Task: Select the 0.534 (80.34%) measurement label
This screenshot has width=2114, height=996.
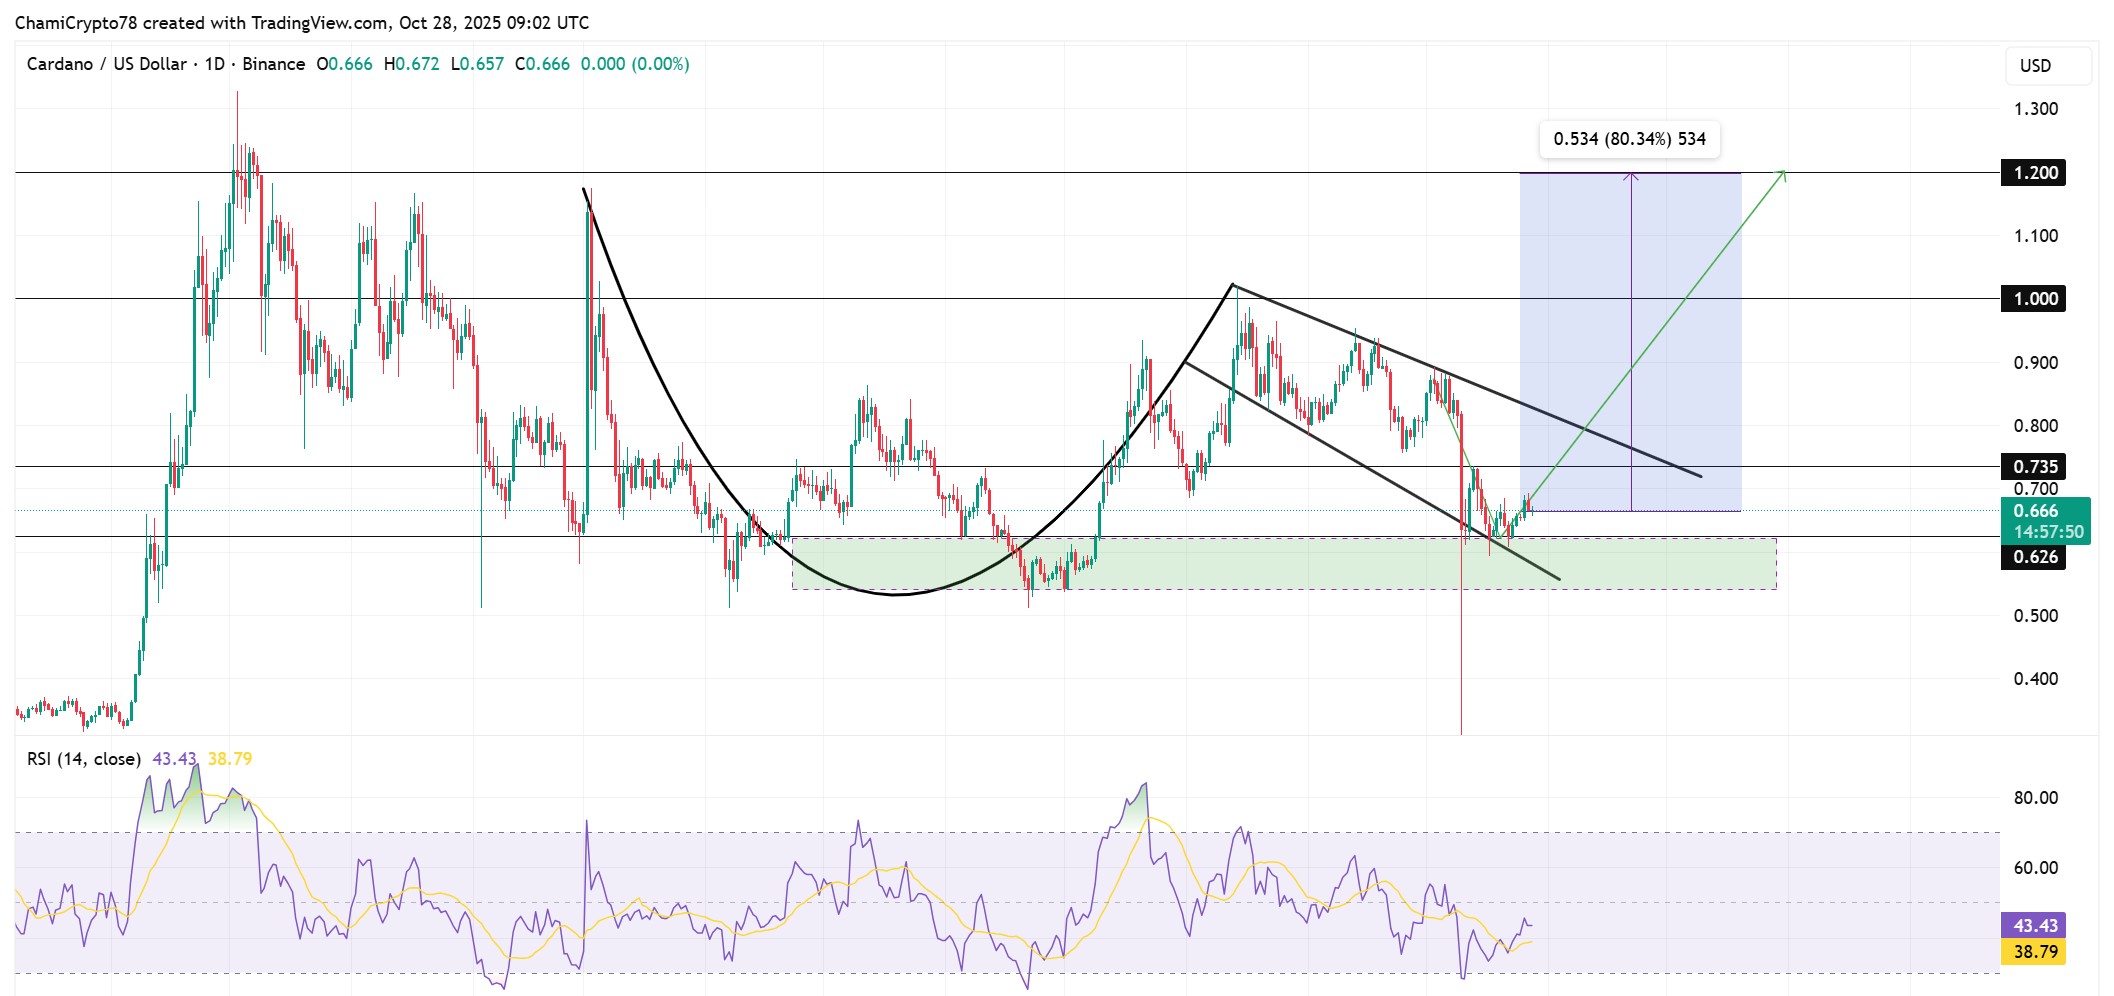Action: 1629,139
